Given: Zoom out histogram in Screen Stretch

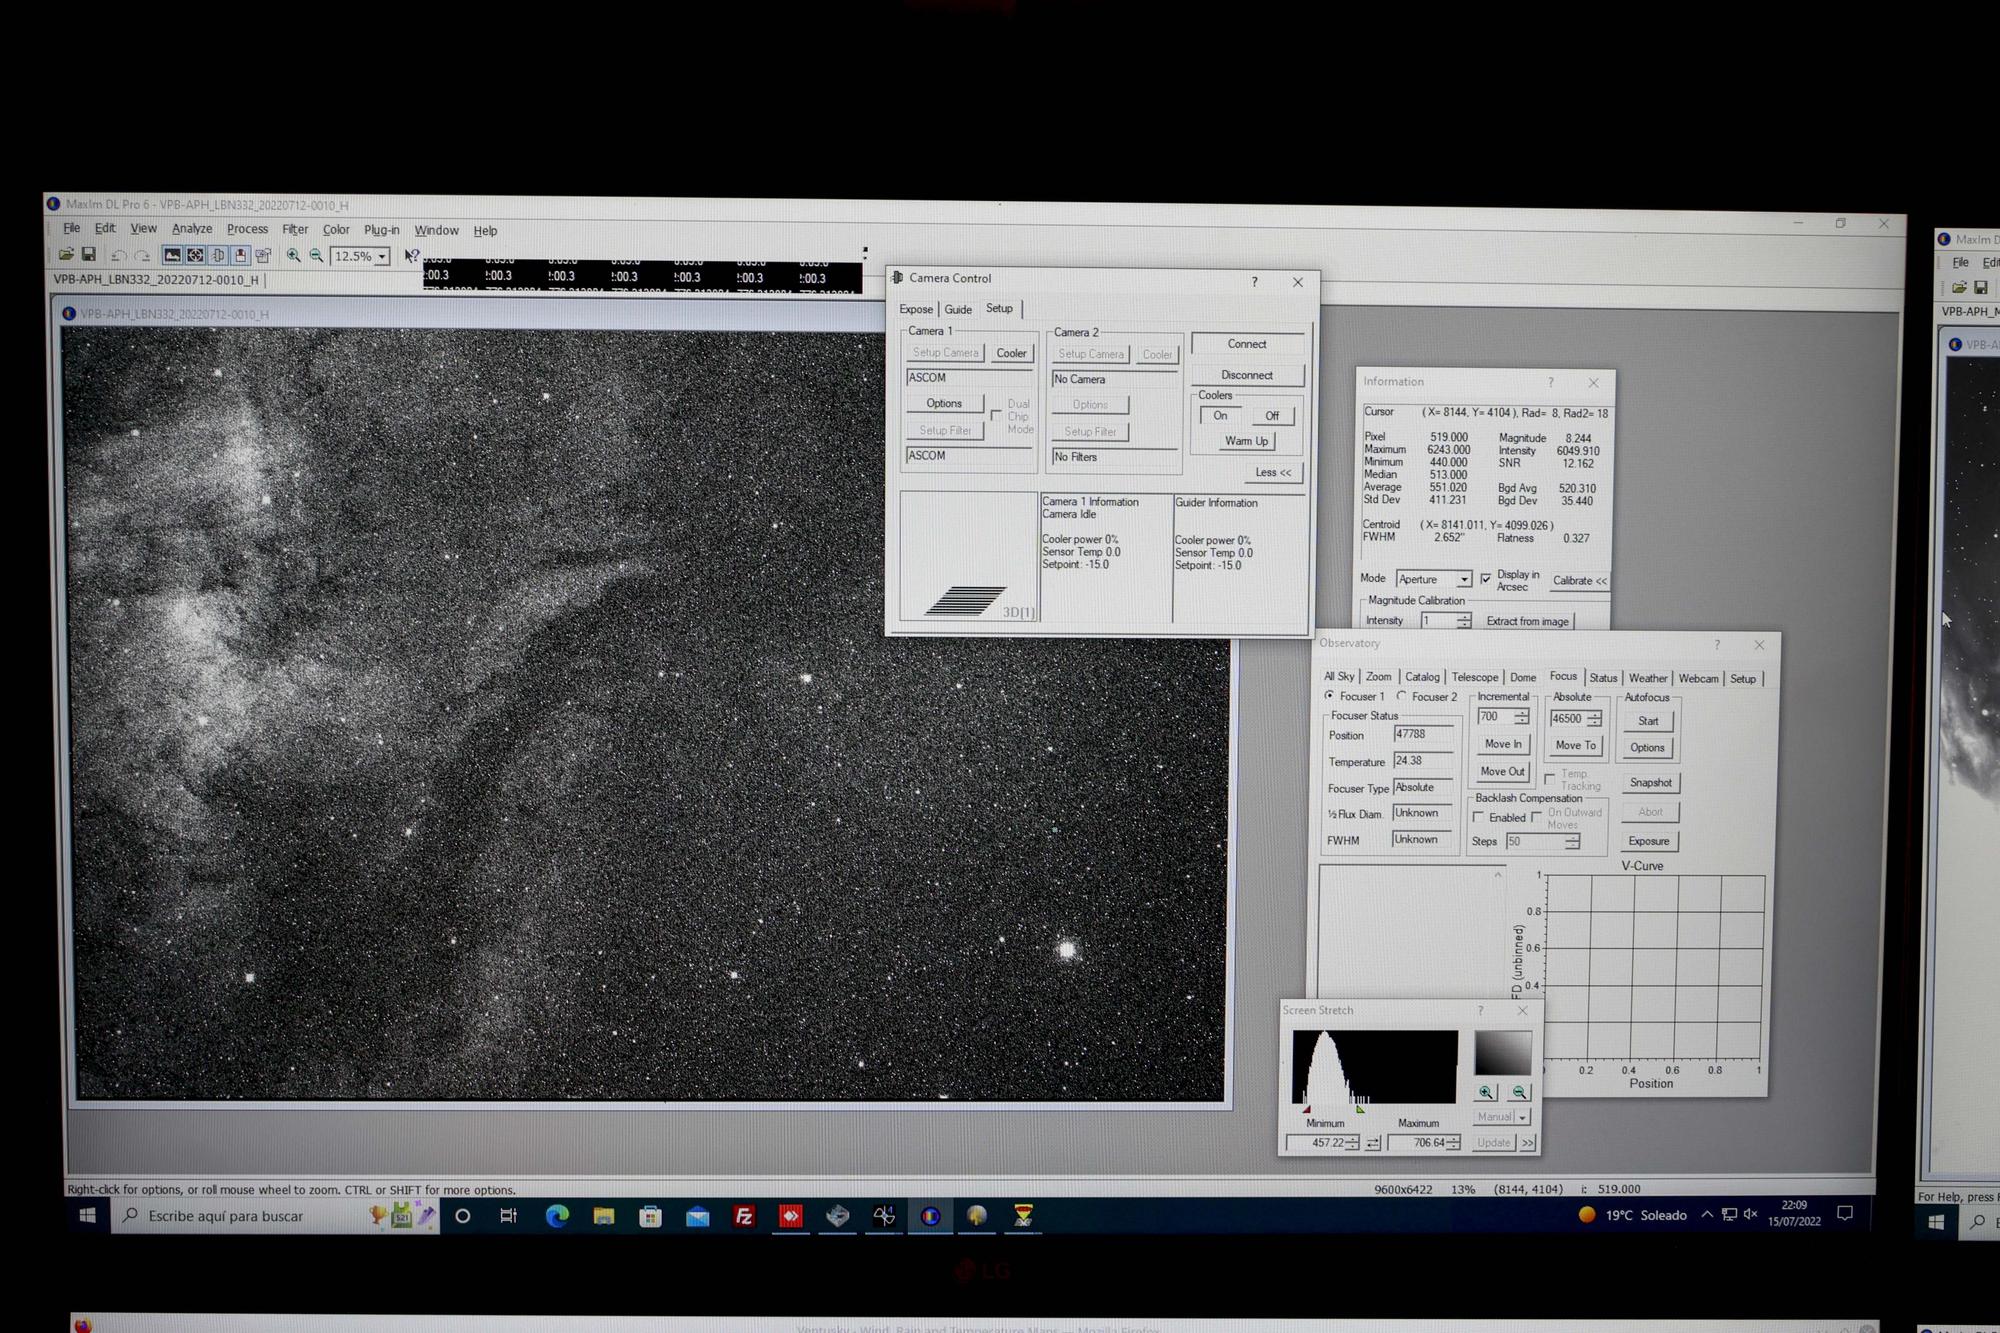Looking at the screenshot, I should [x=1519, y=1092].
